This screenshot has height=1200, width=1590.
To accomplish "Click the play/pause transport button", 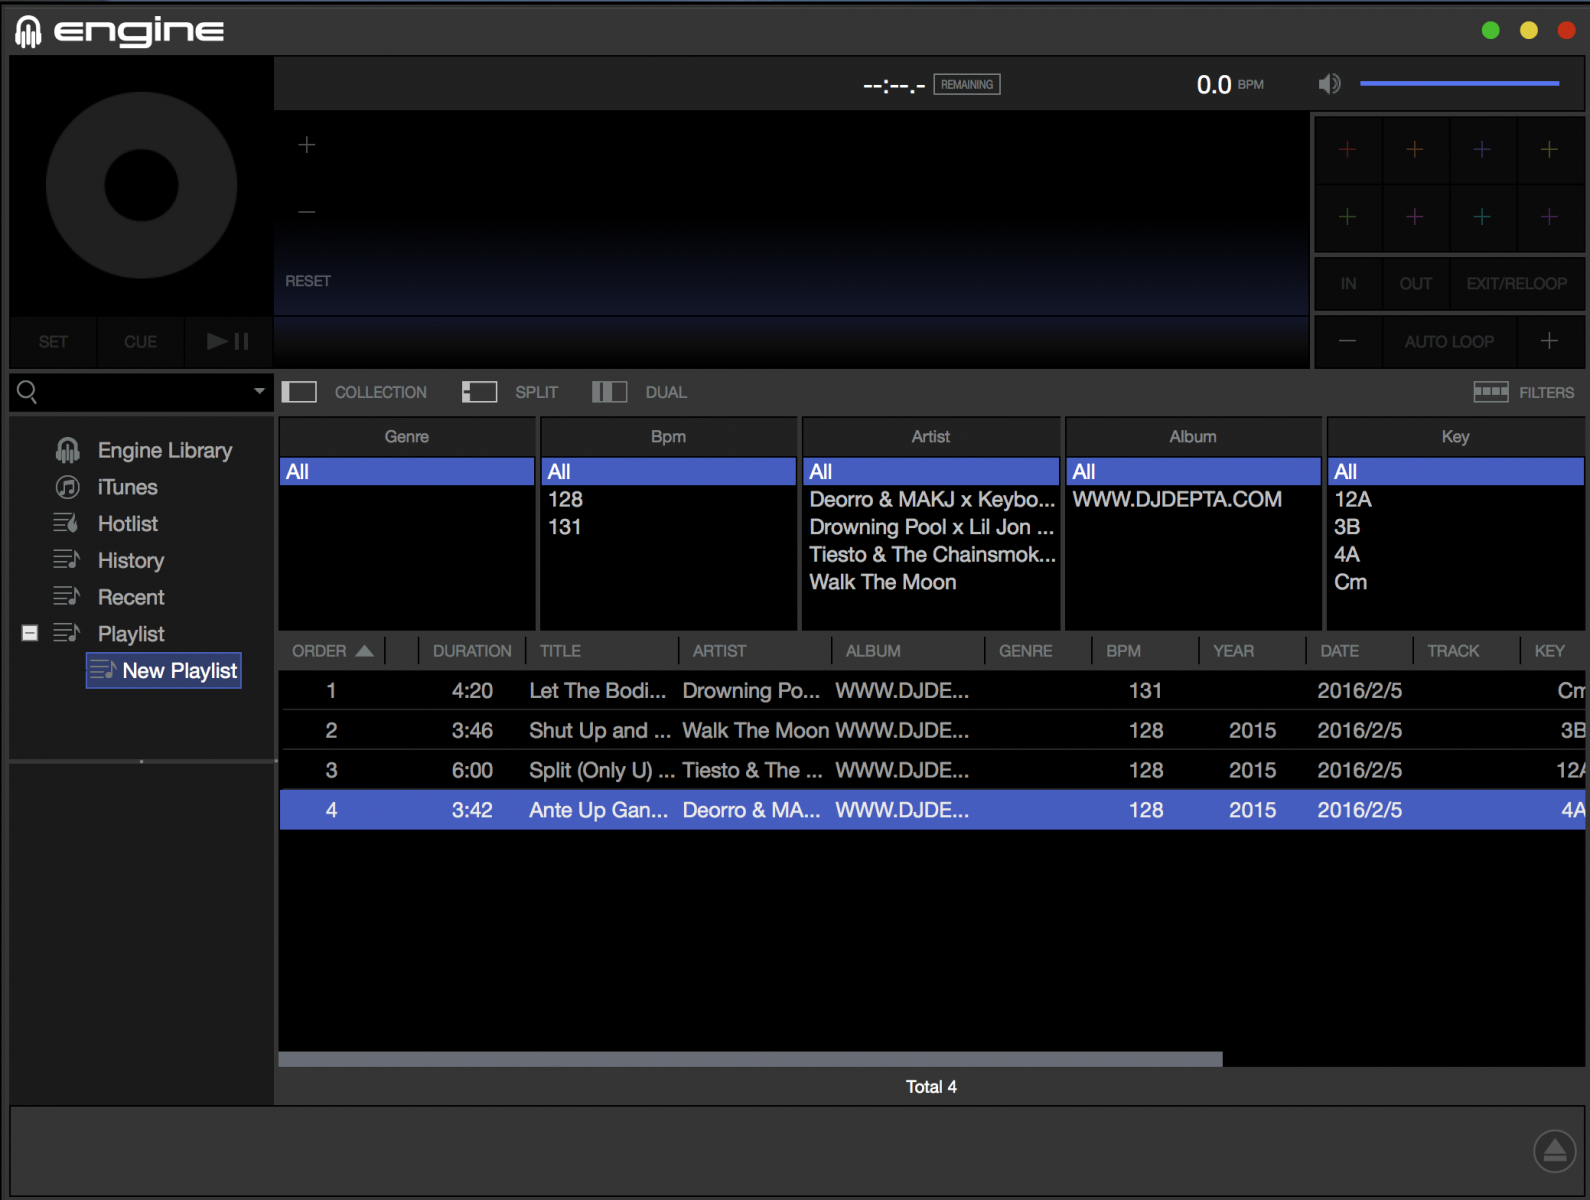I will pyautogui.click(x=228, y=342).
